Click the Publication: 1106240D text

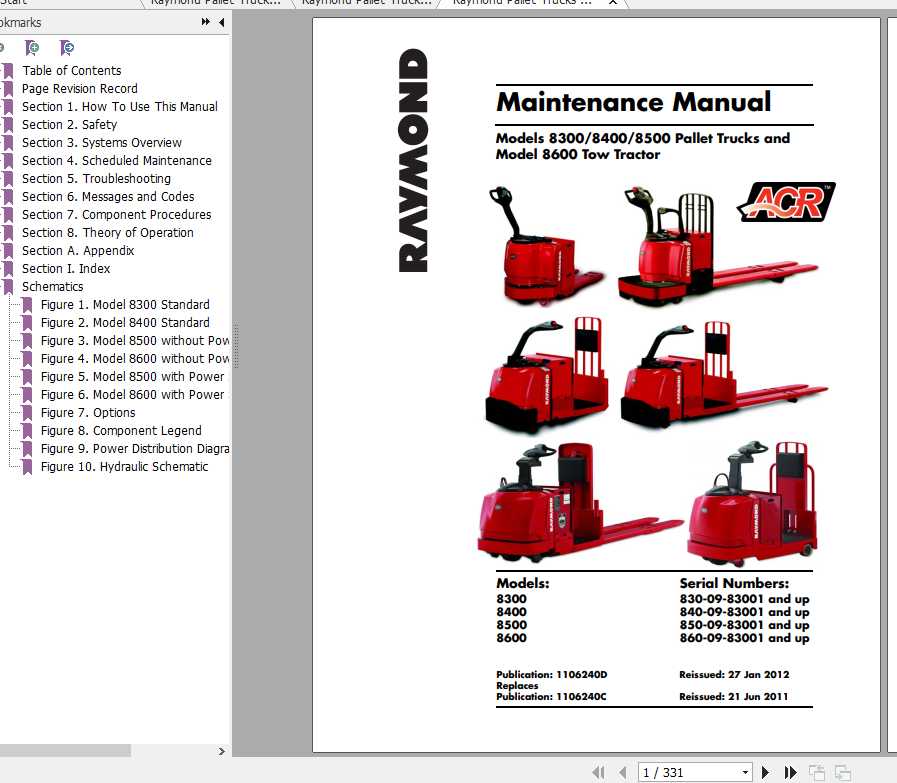[x=551, y=675]
